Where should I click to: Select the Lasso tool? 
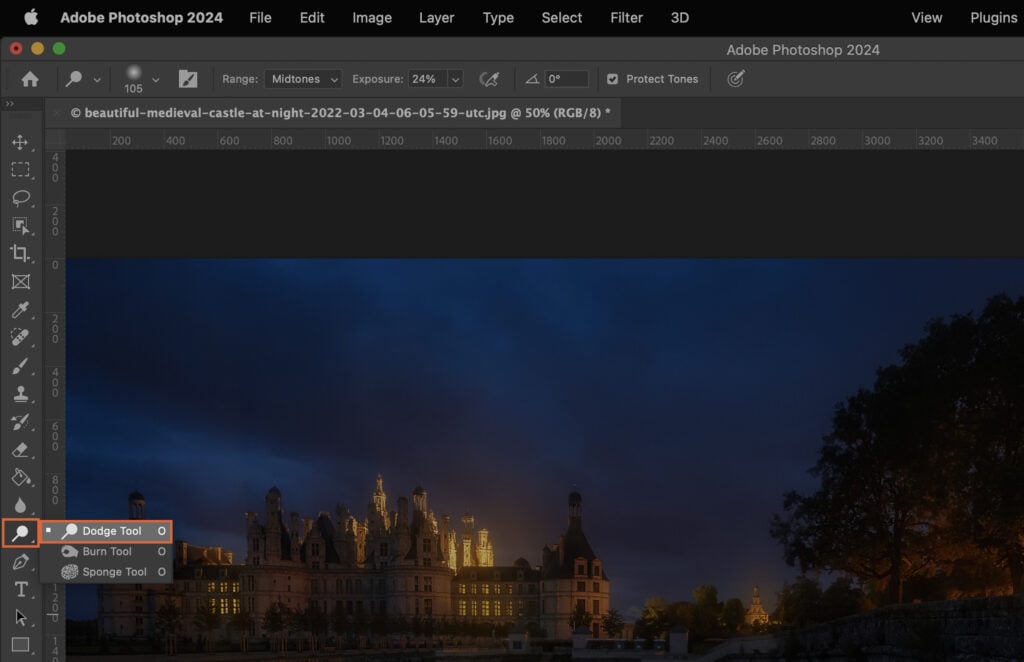pos(20,198)
